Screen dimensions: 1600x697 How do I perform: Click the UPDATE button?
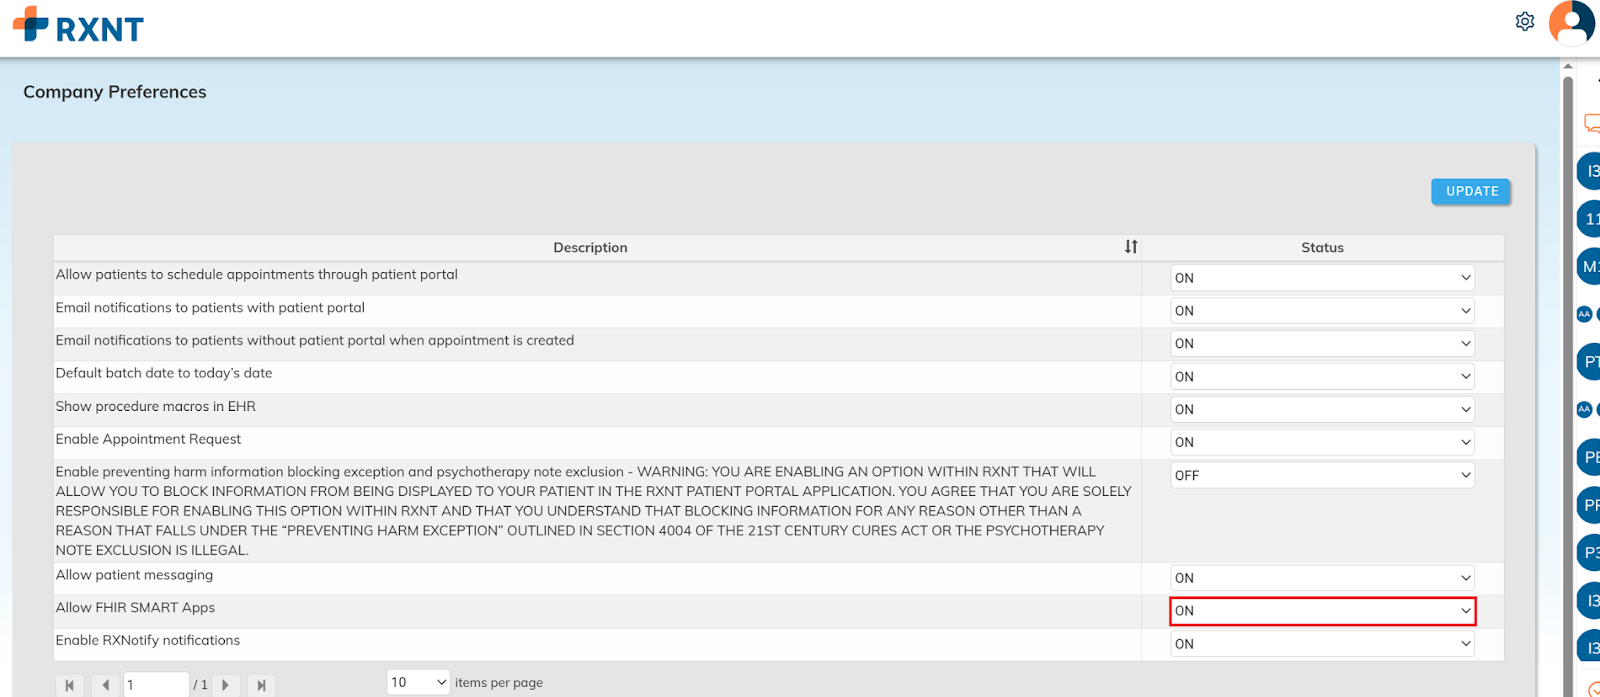click(1471, 191)
